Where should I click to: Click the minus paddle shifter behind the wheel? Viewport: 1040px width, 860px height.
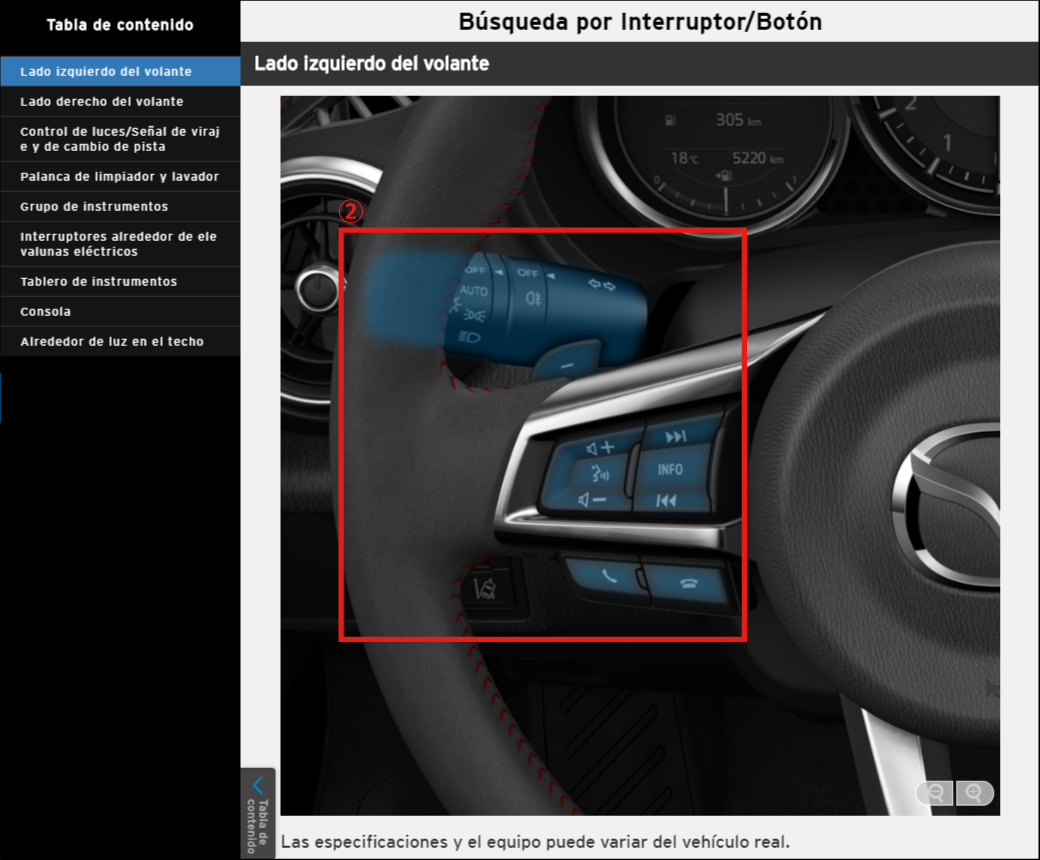[566, 364]
